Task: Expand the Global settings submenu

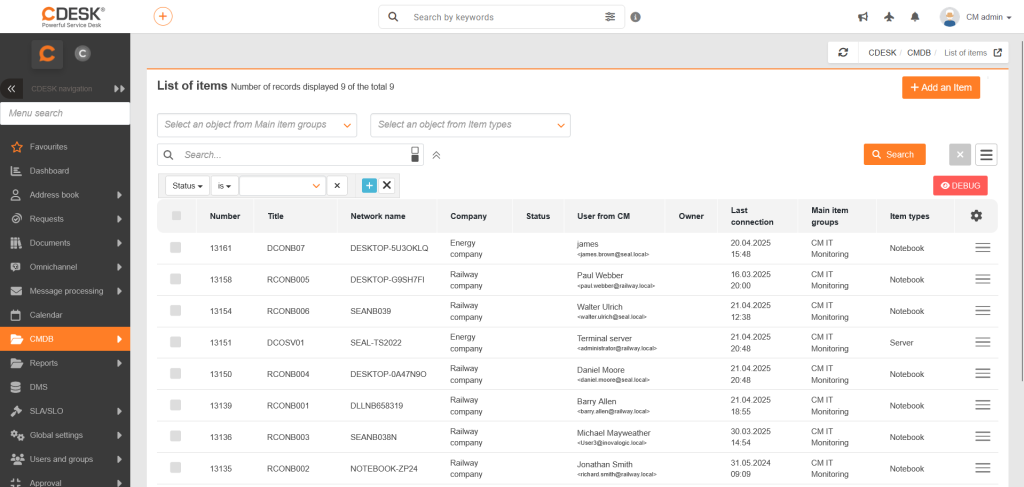Action: [120, 435]
